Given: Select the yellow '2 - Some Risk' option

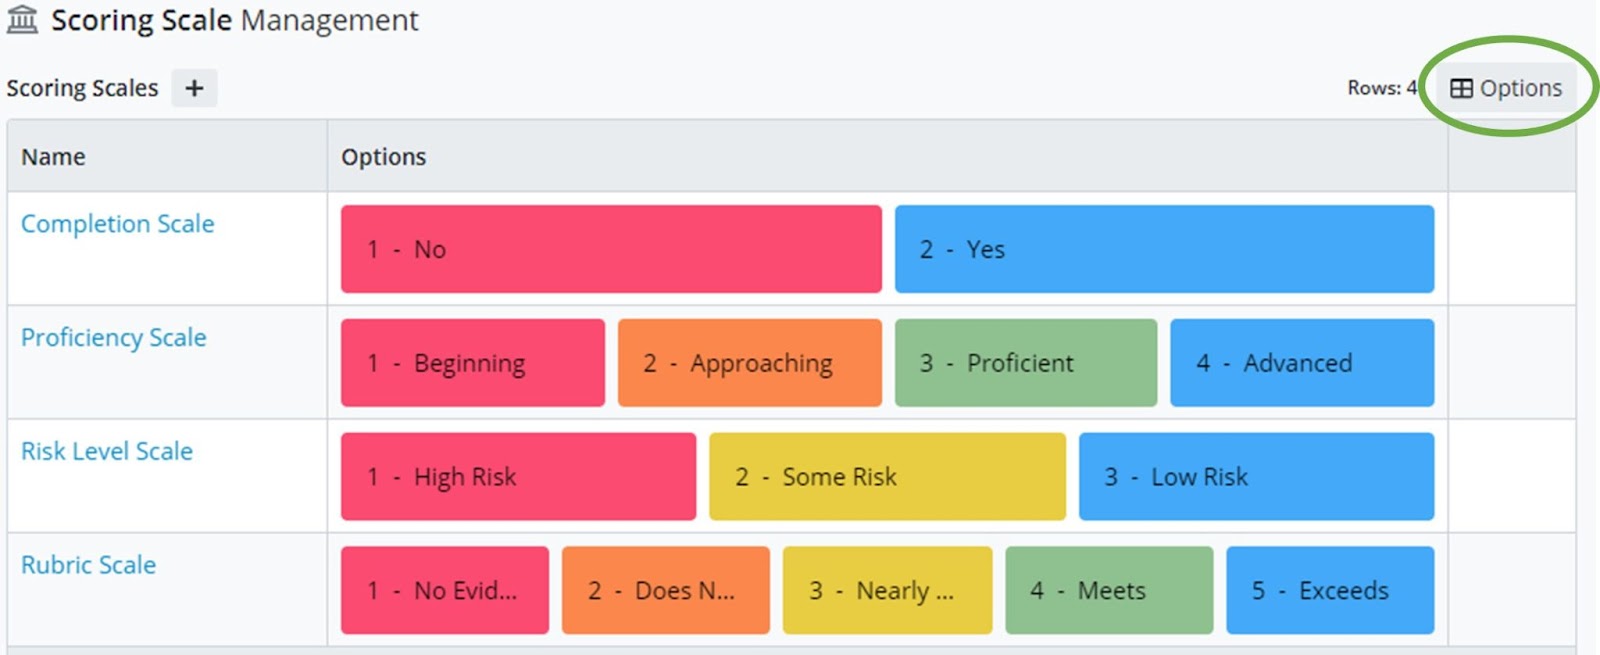Looking at the screenshot, I should 887,477.
